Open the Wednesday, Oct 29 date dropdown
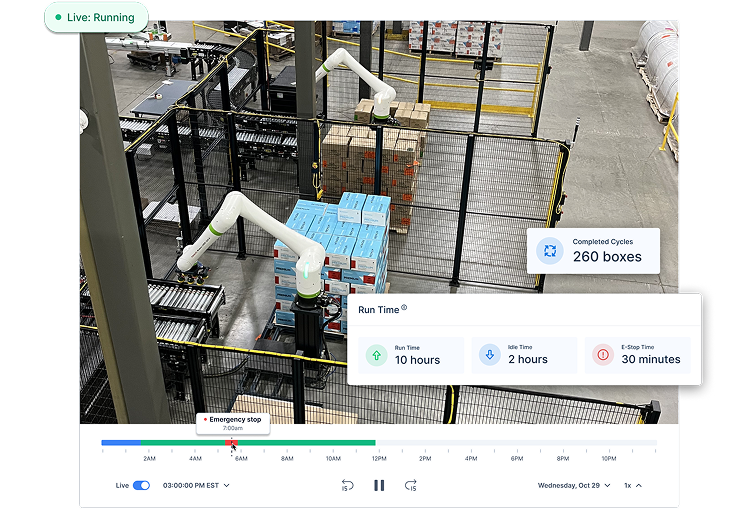 pos(574,486)
